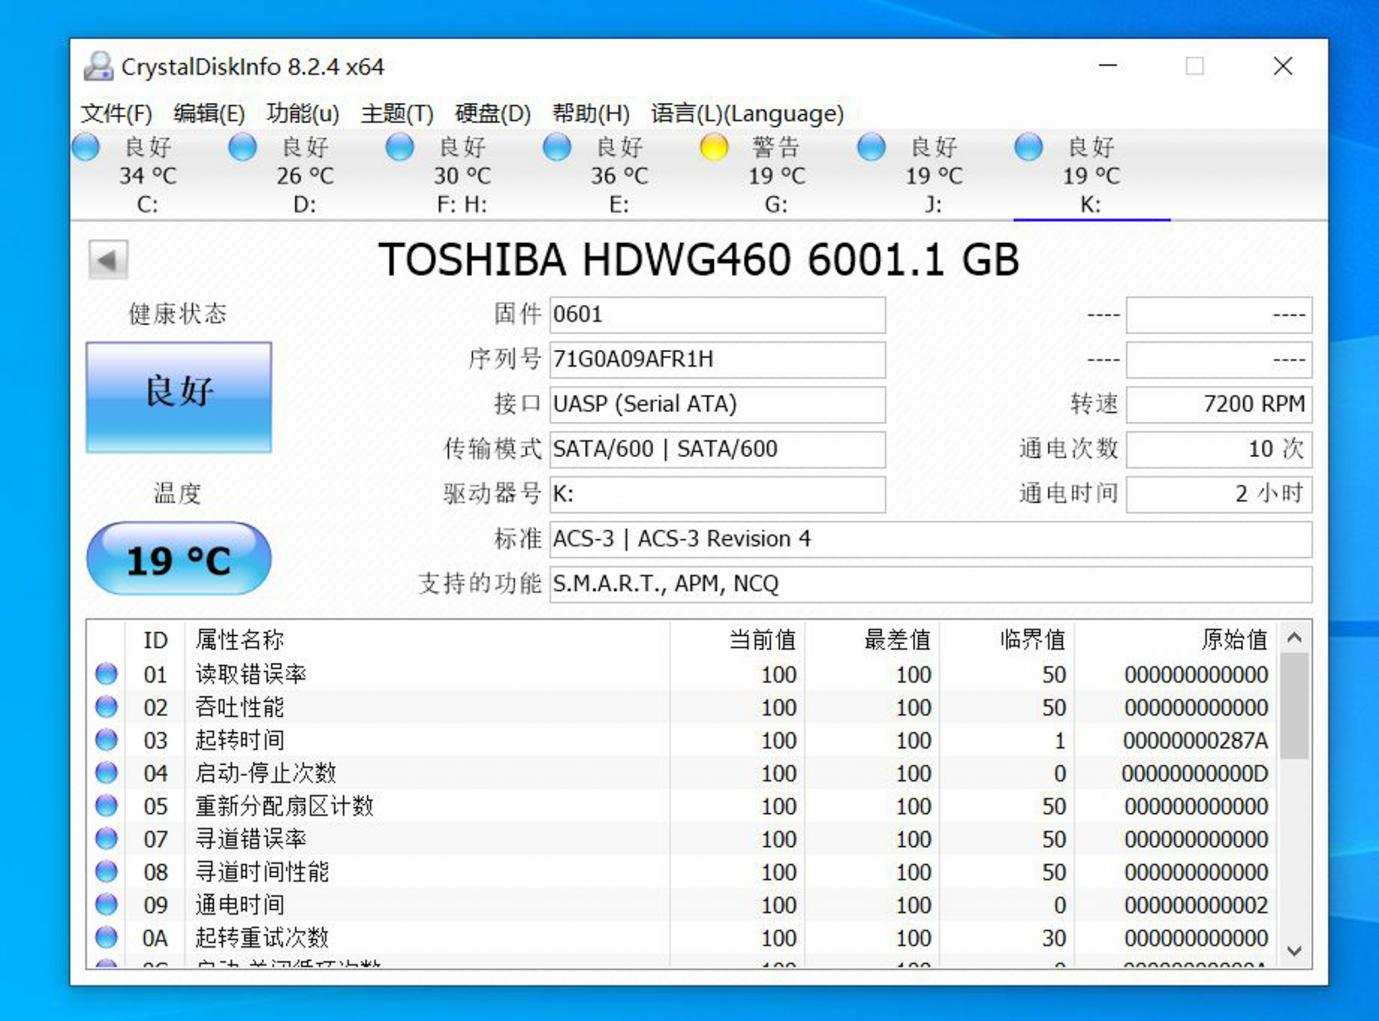Click the ID column header

coord(155,640)
